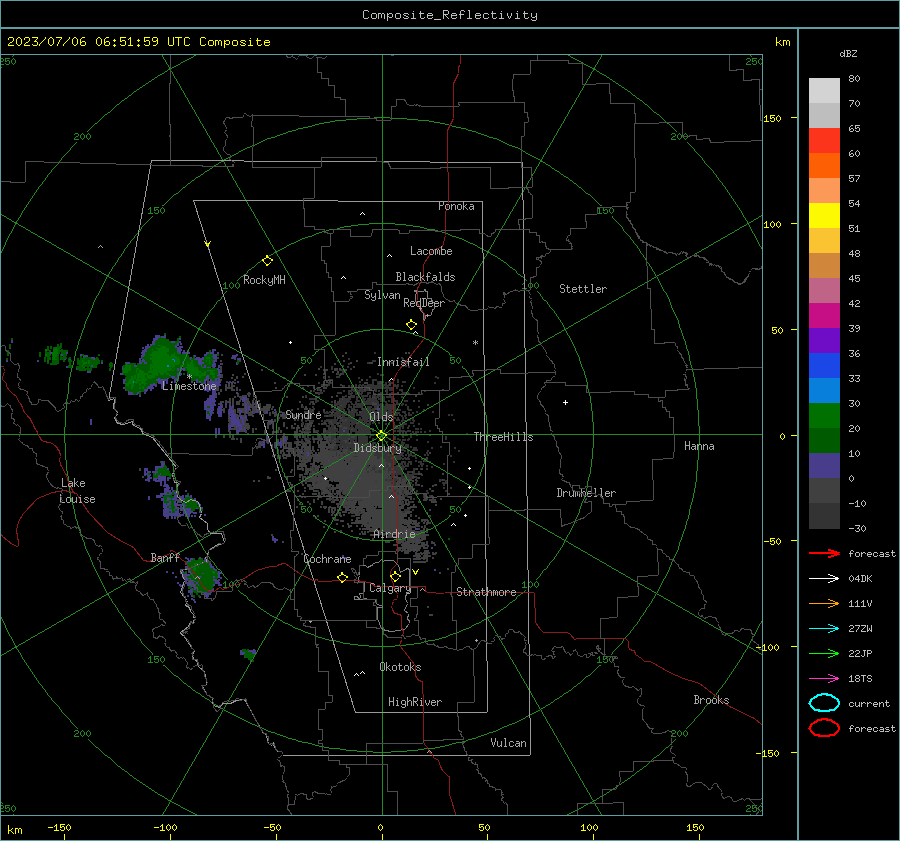Click the Banff label on the map
900x841 pixels.
pyautogui.click(x=165, y=558)
